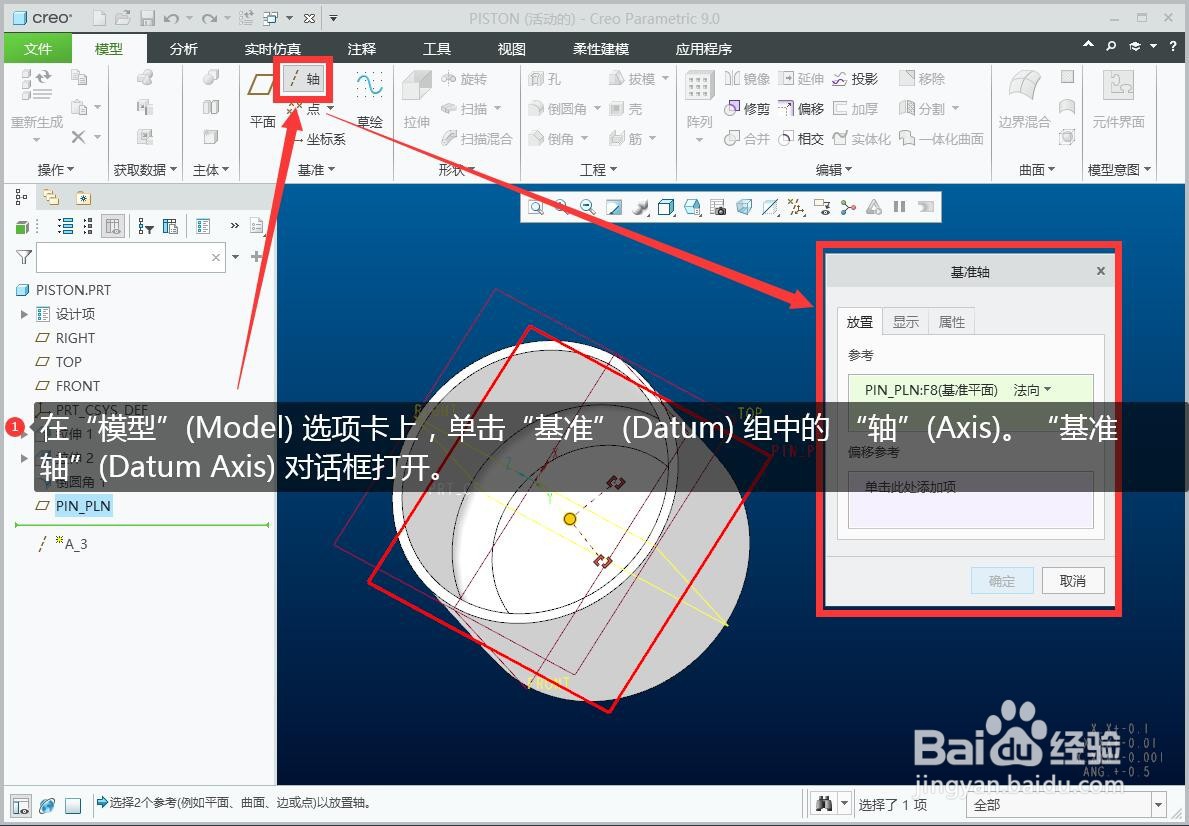Click the Revolve (旋转) tool
Screen dimensions: 1189x826
464,79
